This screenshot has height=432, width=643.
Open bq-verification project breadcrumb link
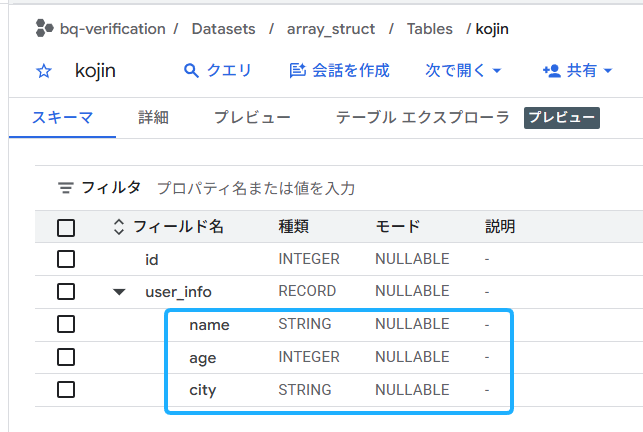[112, 29]
